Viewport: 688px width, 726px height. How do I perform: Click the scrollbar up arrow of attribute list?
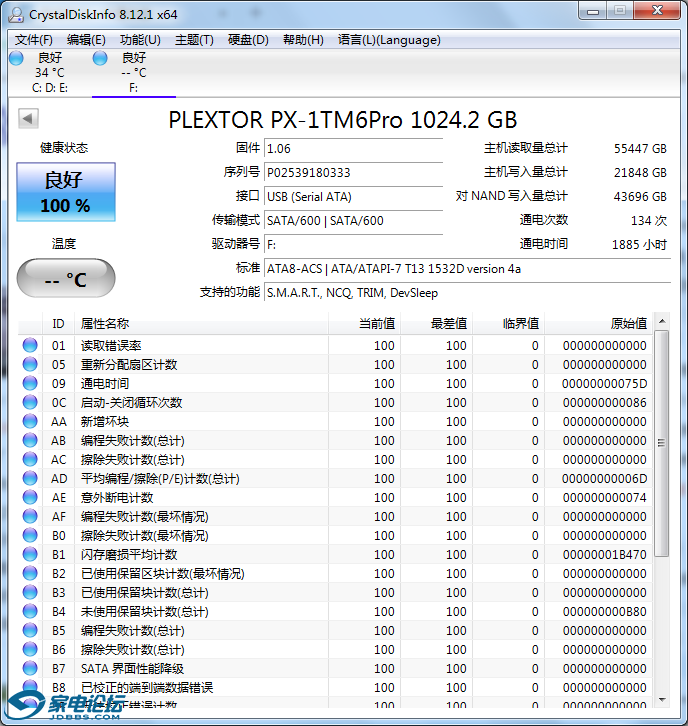[662, 321]
